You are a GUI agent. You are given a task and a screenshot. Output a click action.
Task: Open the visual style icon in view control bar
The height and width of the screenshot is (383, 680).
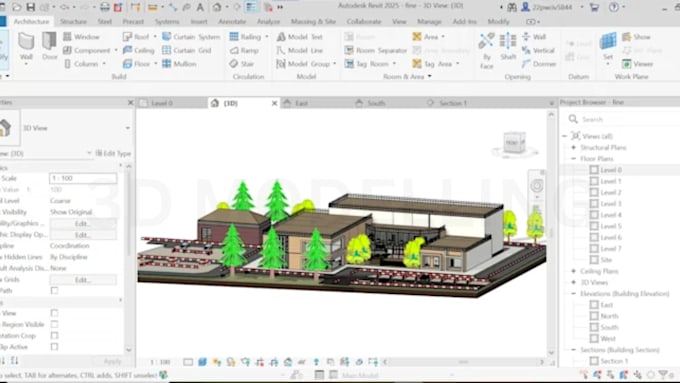tap(203, 362)
